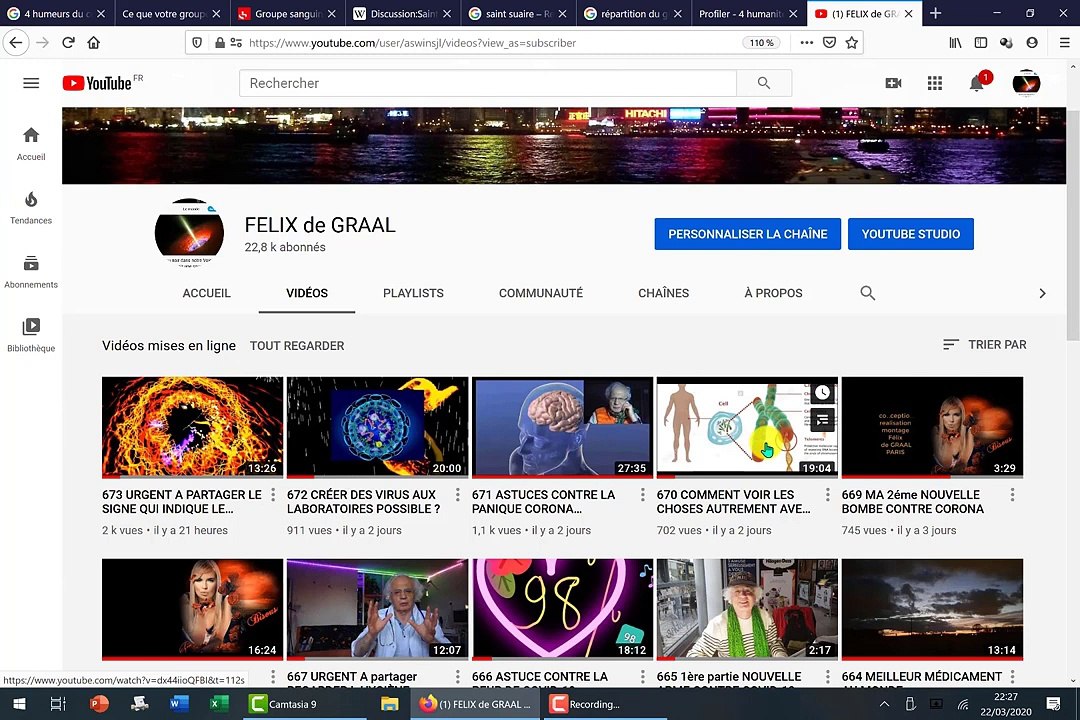Open the 13:14 dark sky thumbnail
This screenshot has height=720, width=1080.
point(932,609)
